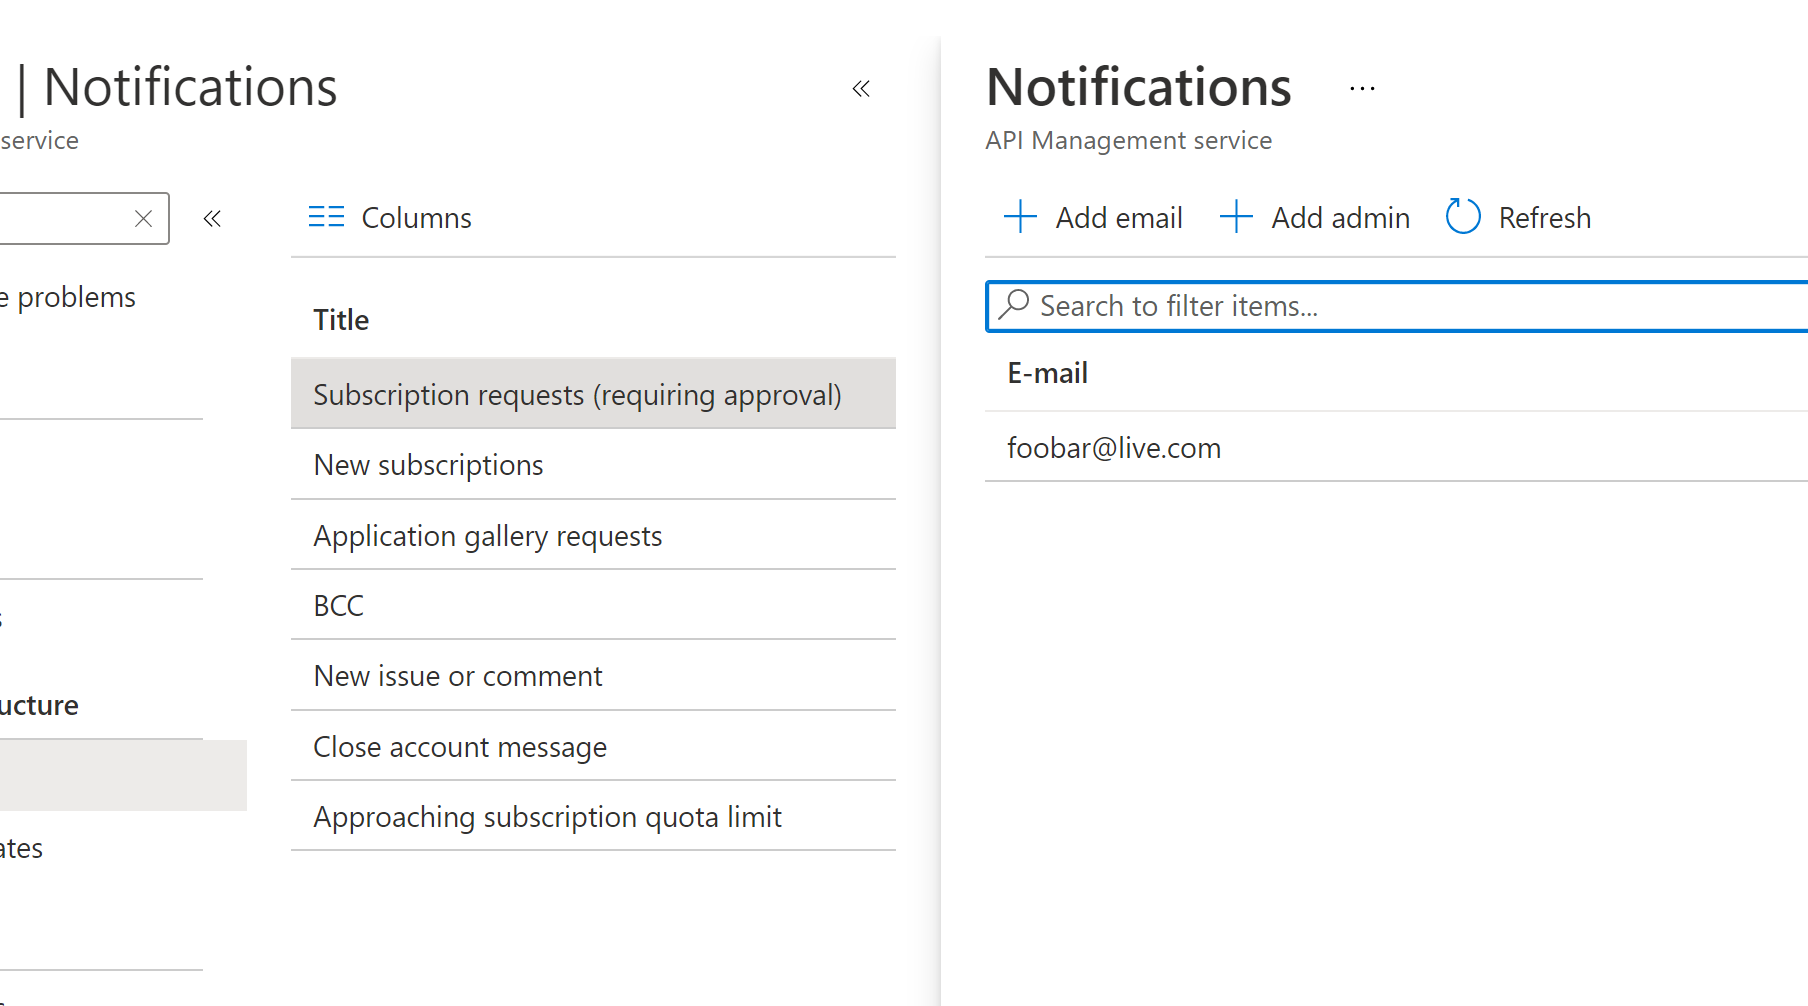Collapse the left sidebar with the double chevron
The height and width of the screenshot is (1006, 1808).
(x=212, y=218)
